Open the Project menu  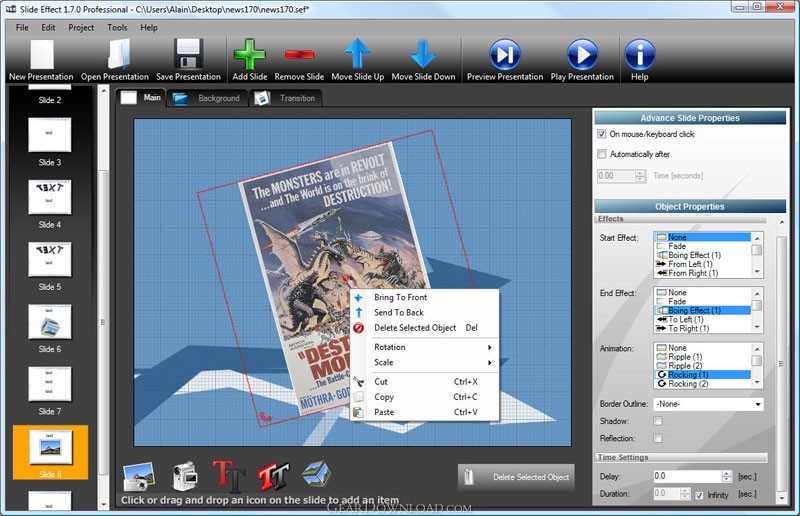81,28
